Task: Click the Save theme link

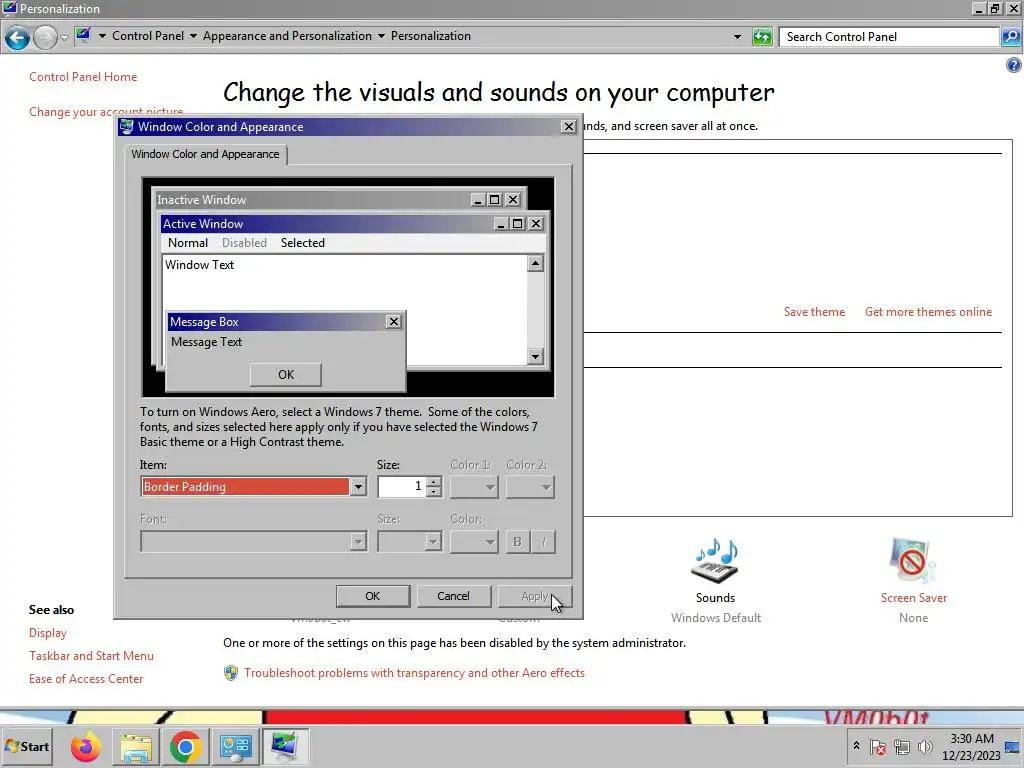Action: 814,312
